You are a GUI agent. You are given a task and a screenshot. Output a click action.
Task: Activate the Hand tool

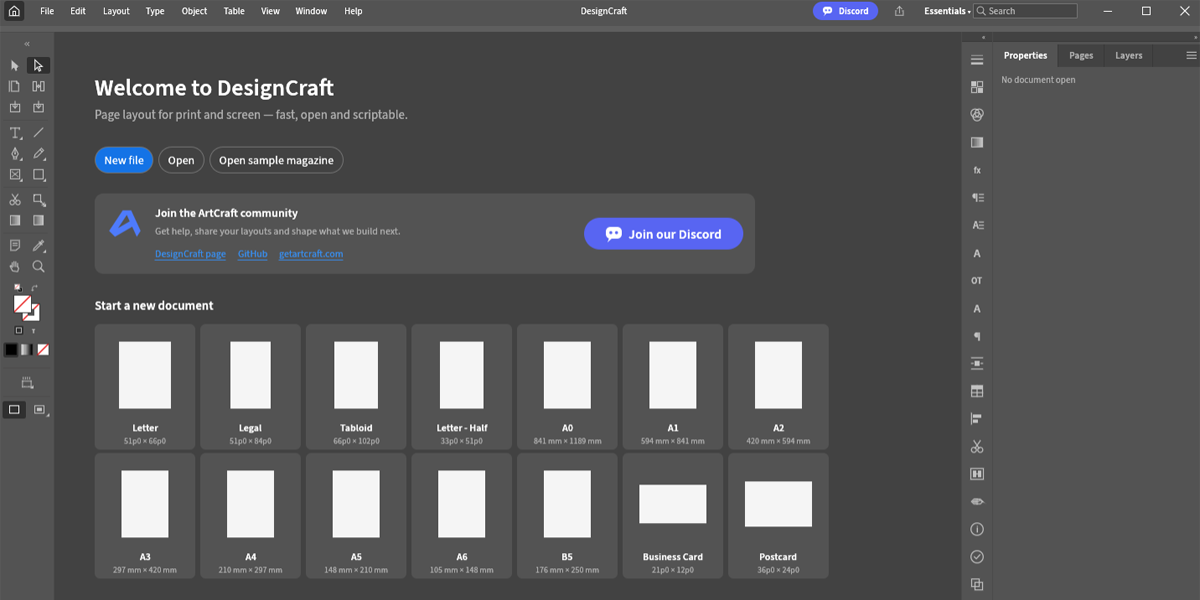coord(15,267)
